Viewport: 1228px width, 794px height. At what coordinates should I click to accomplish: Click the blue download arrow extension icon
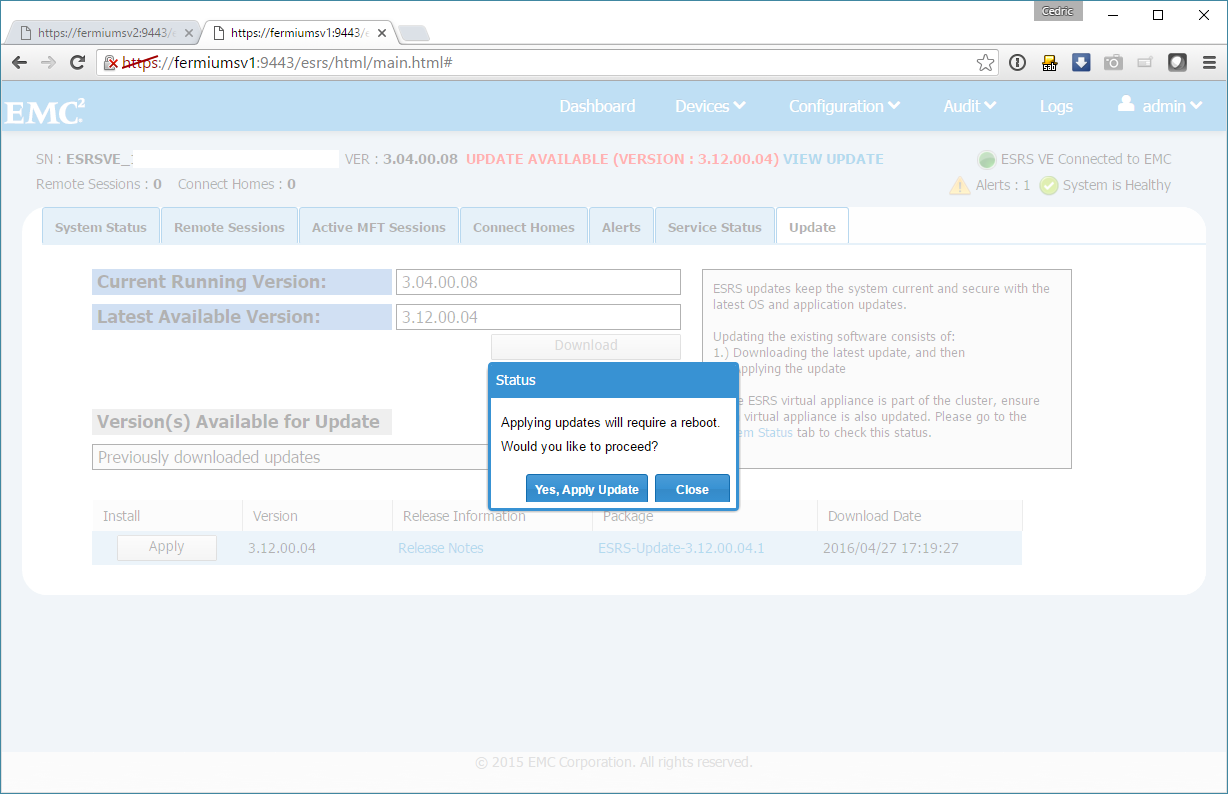(x=1081, y=63)
